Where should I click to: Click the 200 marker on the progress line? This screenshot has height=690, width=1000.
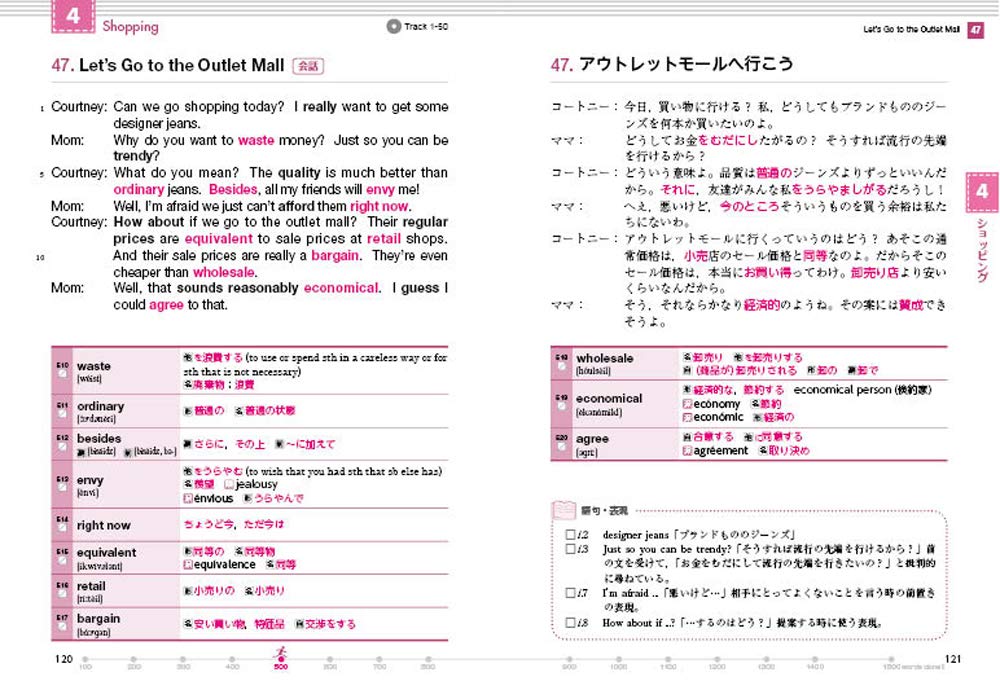click(134, 660)
